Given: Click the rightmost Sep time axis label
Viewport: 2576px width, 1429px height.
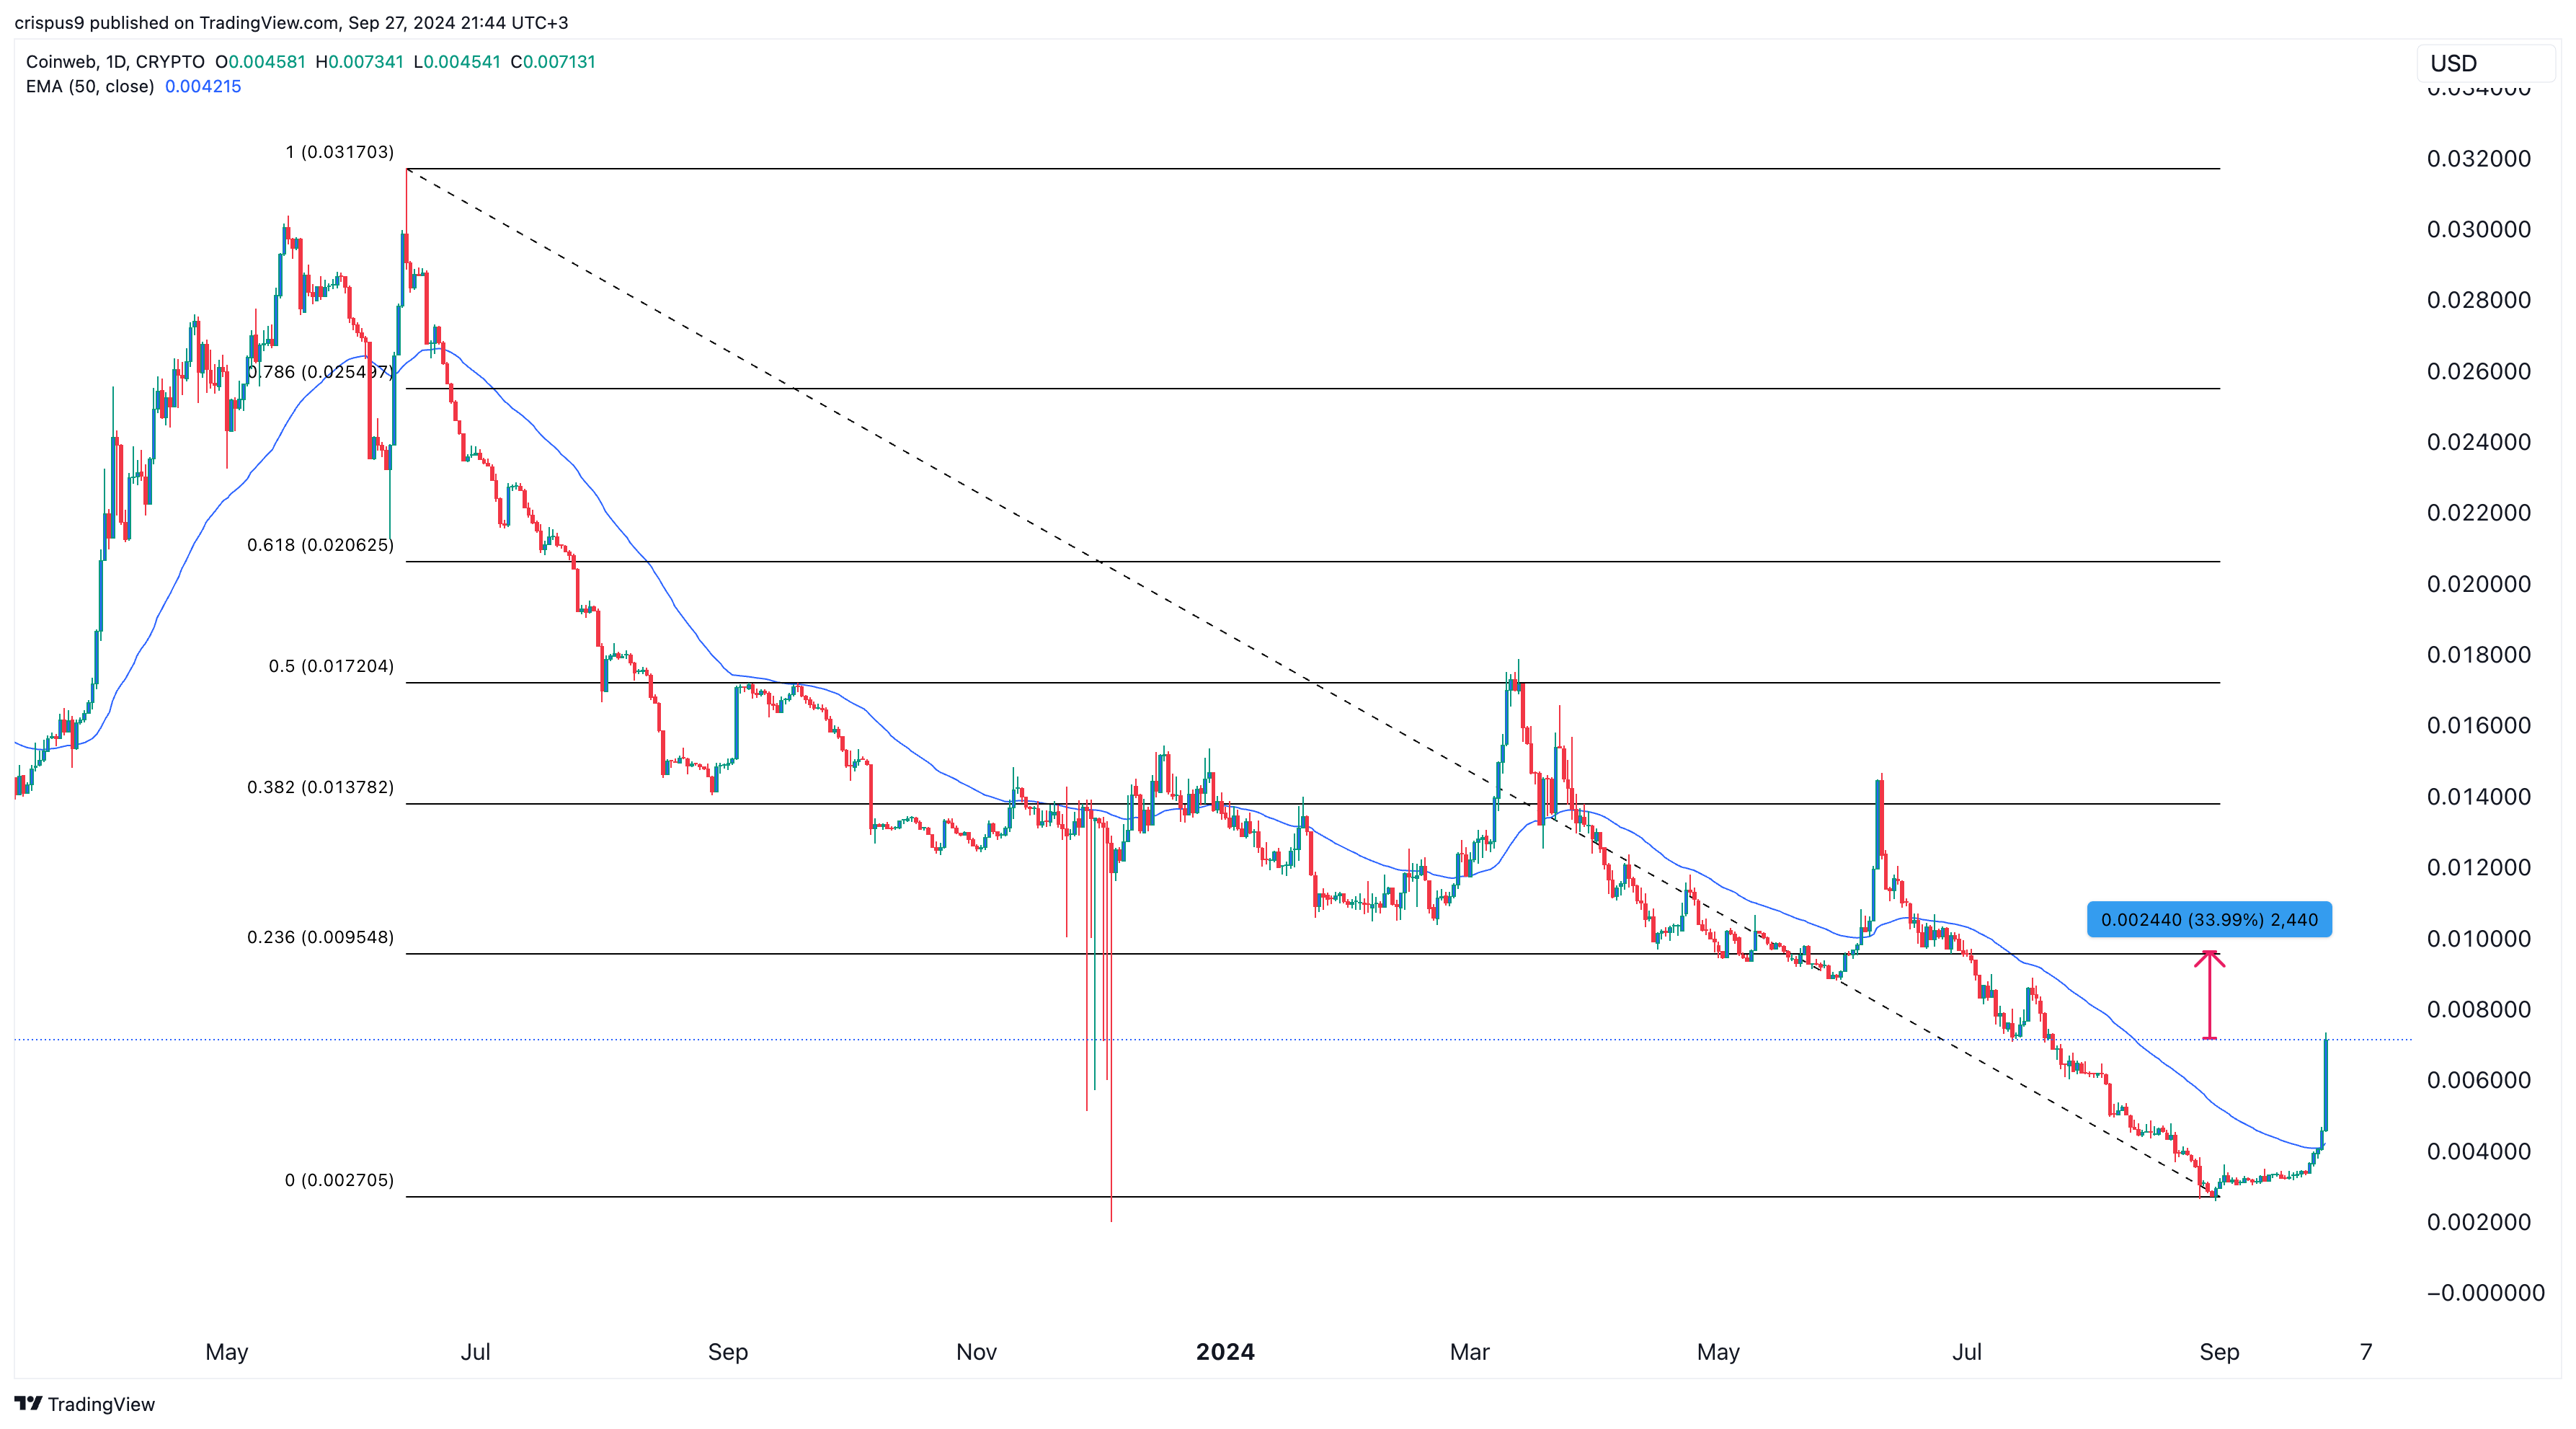Looking at the screenshot, I should (2219, 1352).
